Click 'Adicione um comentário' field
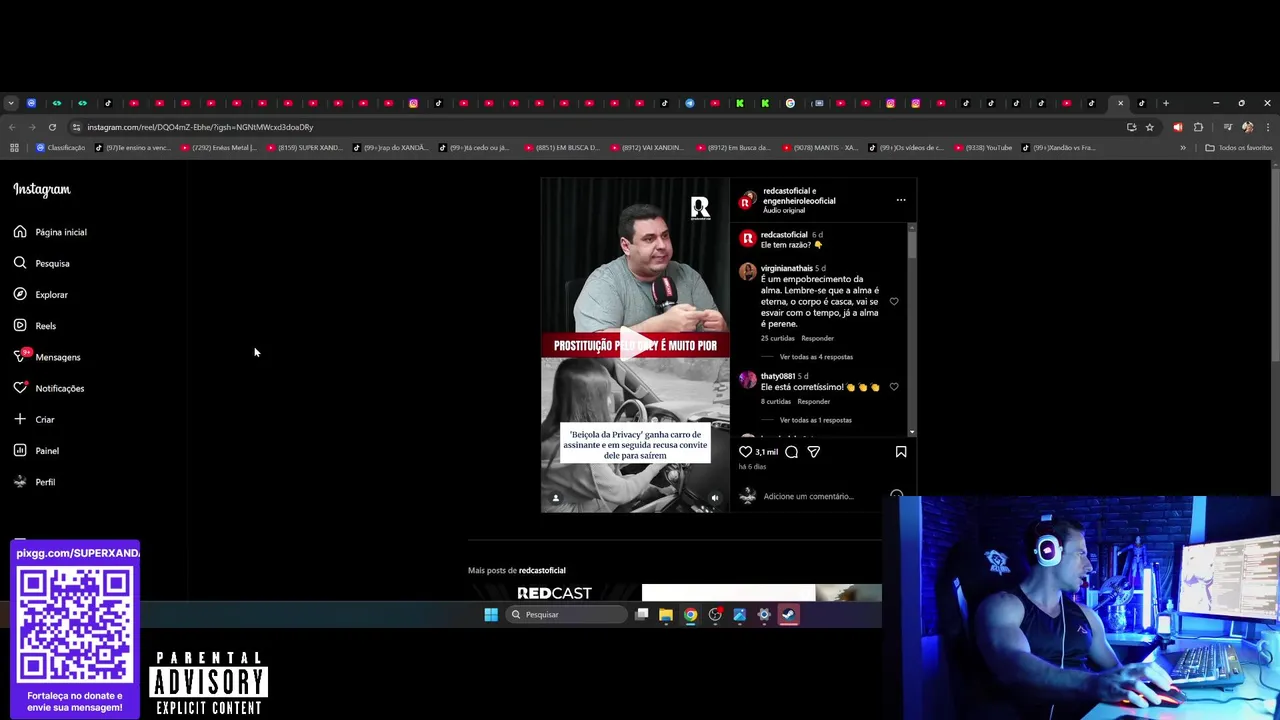This screenshot has width=1280, height=720. pyautogui.click(x=808, y=496)
